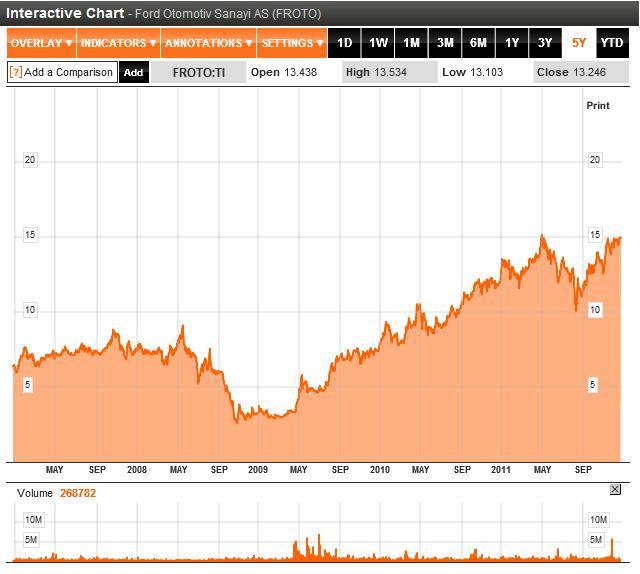Click the Low 13.103 value
Image resolution: width=640 pixels, height=574 pixels.
[473, 72]
